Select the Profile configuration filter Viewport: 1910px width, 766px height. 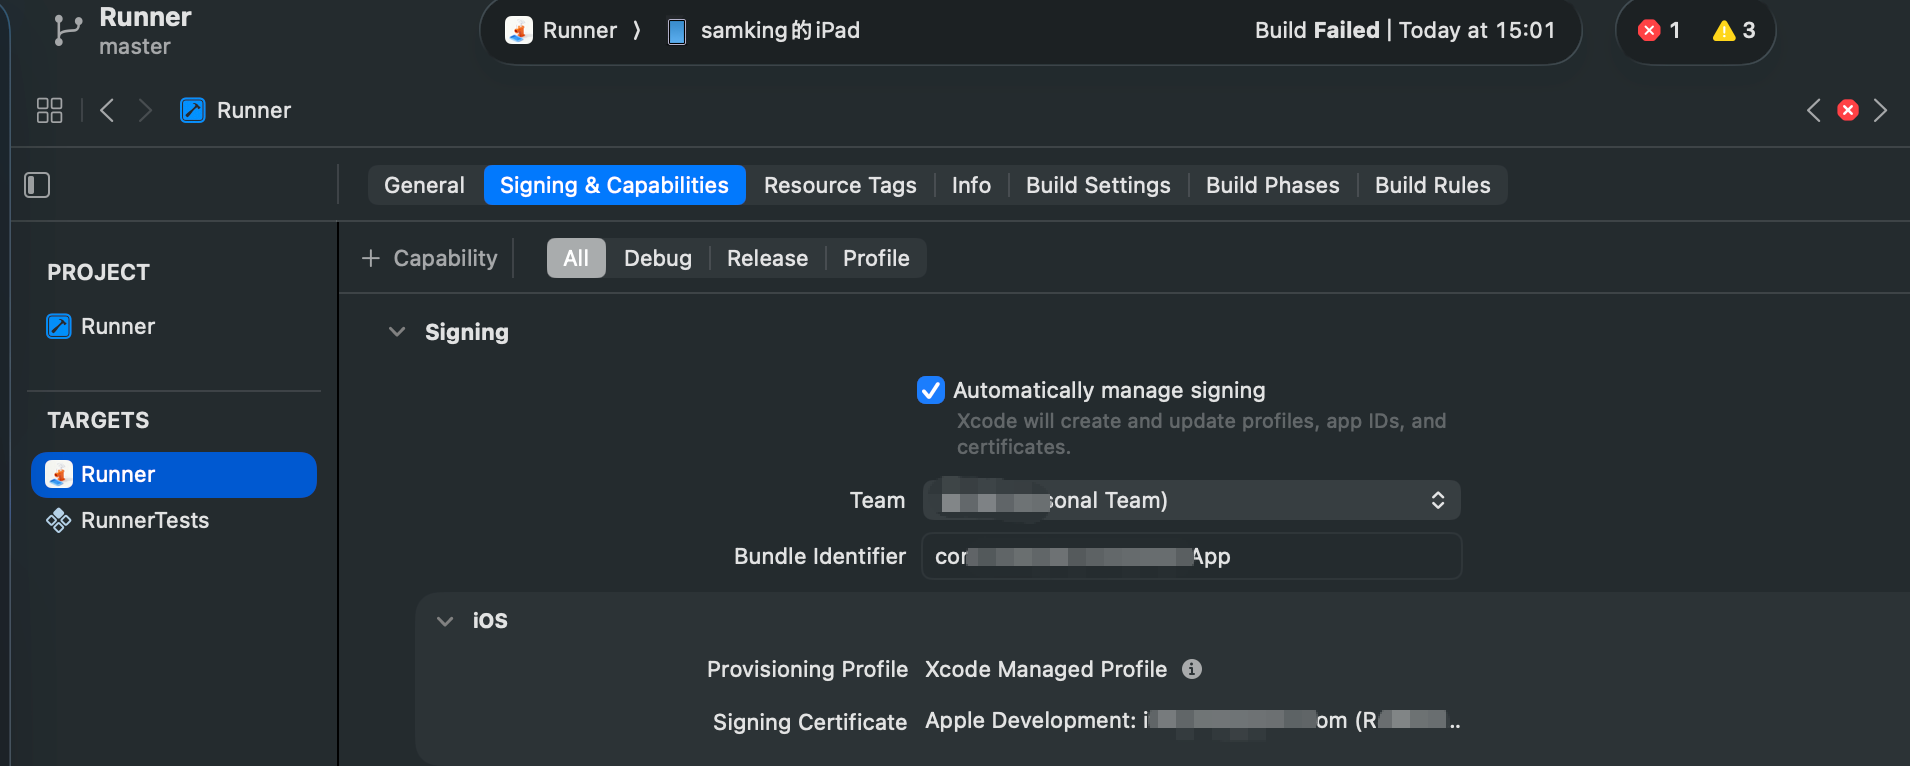tap(876, 258)
